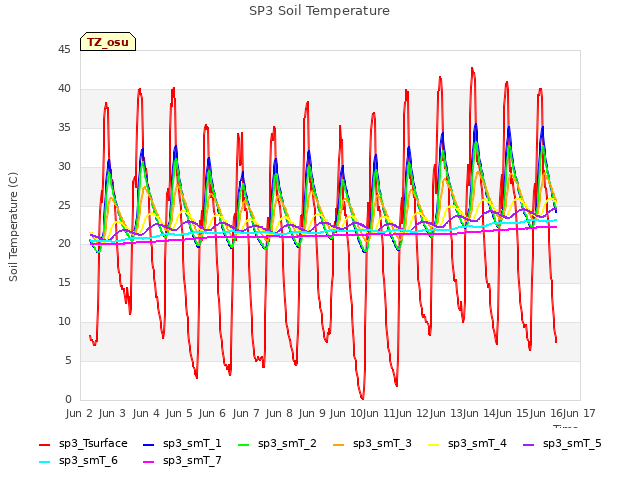Viewport: 640px width, 480px height.
Task: Click the Soil Temperature (C) axis label
Action: [x=13, y=227]
